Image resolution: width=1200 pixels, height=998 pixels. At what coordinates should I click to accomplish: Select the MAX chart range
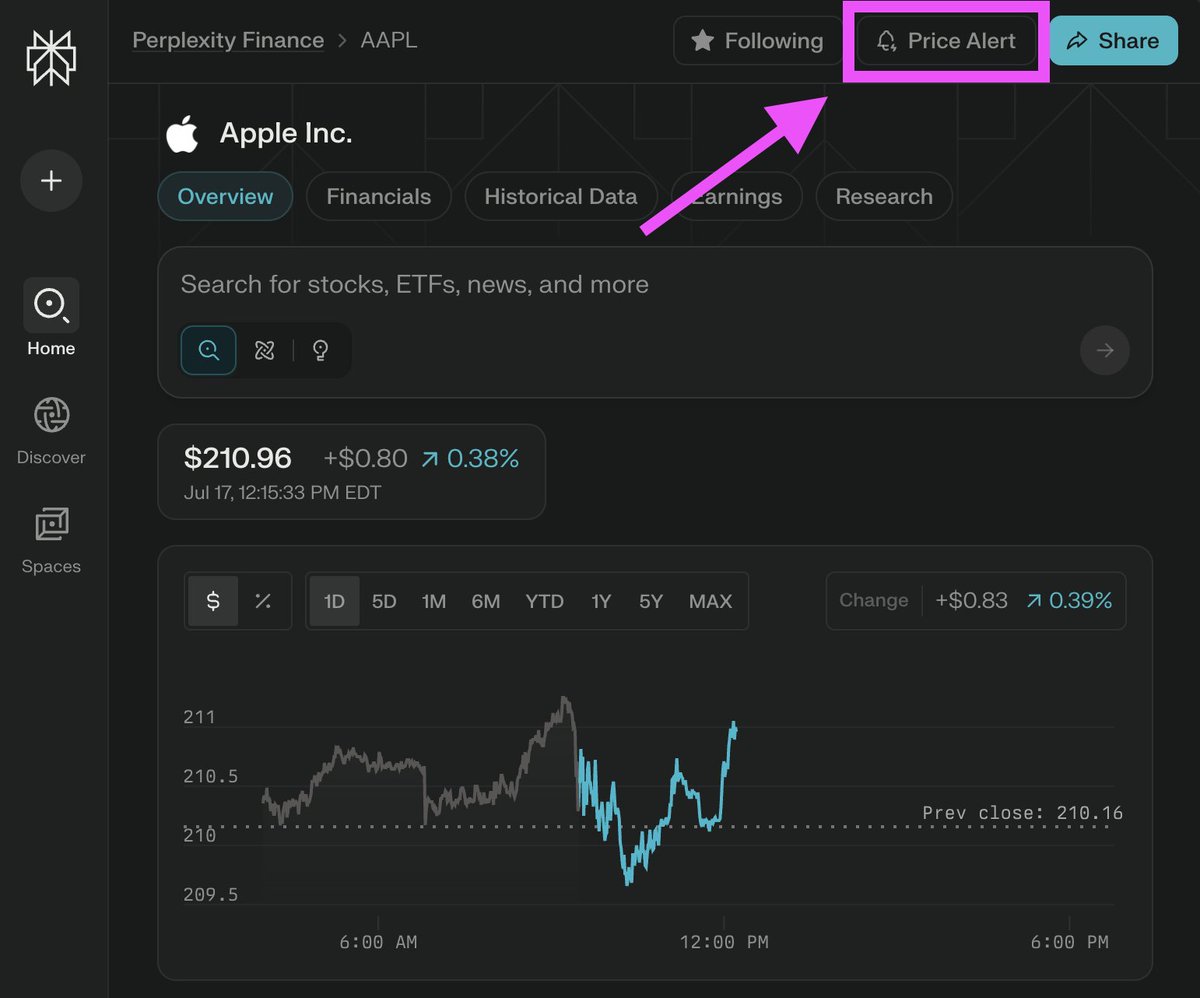tap(711, 601)
